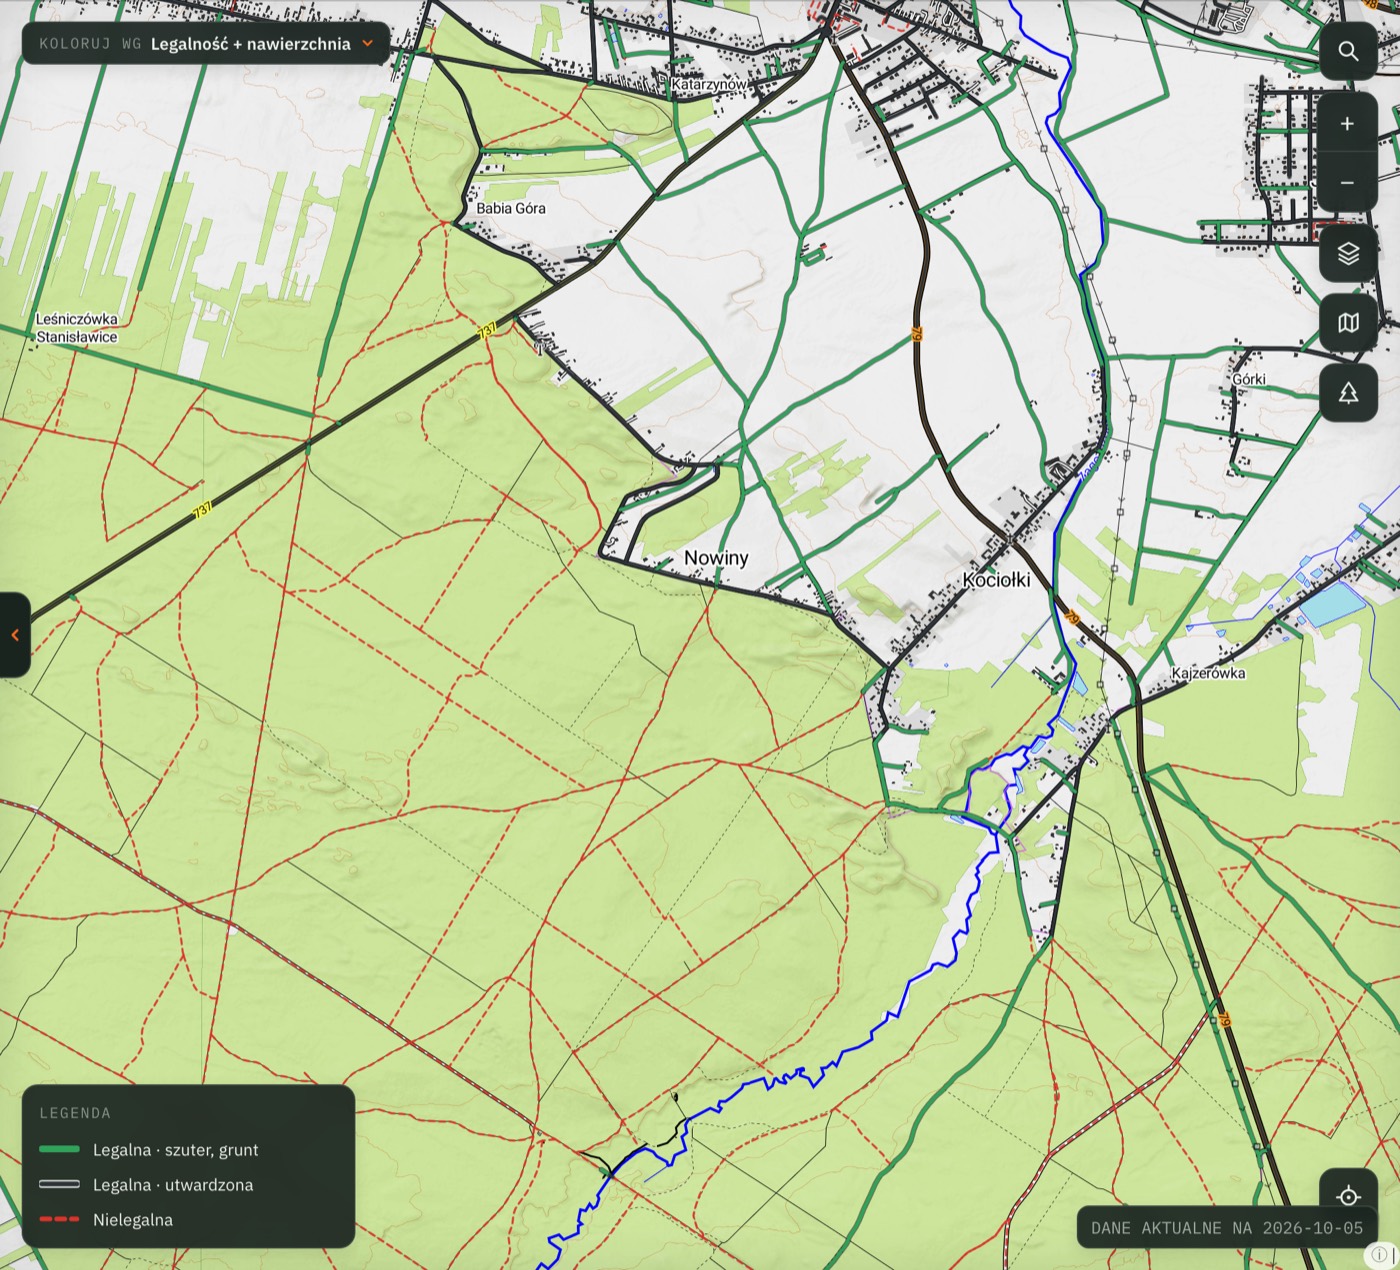Viewport: 1400px width, 1270px height.
Task: Click the red dashed swatch in the legend
Action: tap(59, 1220)
